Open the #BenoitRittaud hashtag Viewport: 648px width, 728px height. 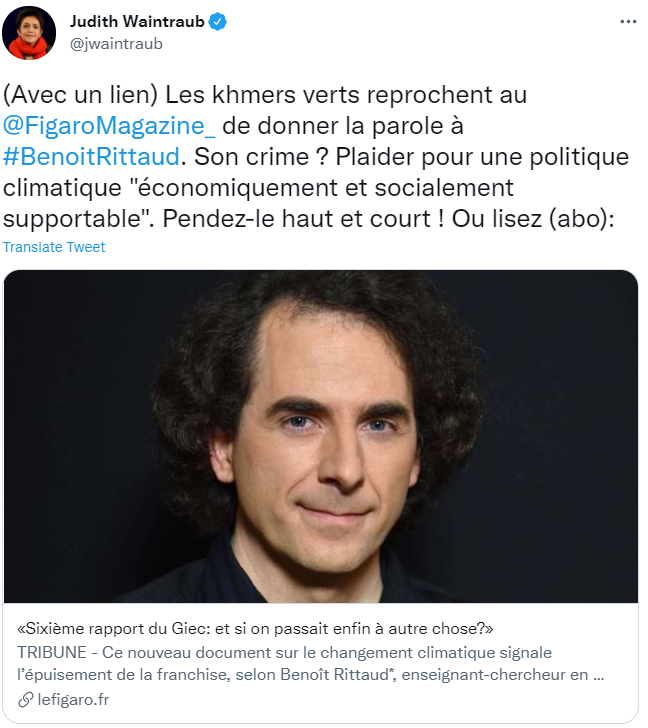[x=91, y=156]
